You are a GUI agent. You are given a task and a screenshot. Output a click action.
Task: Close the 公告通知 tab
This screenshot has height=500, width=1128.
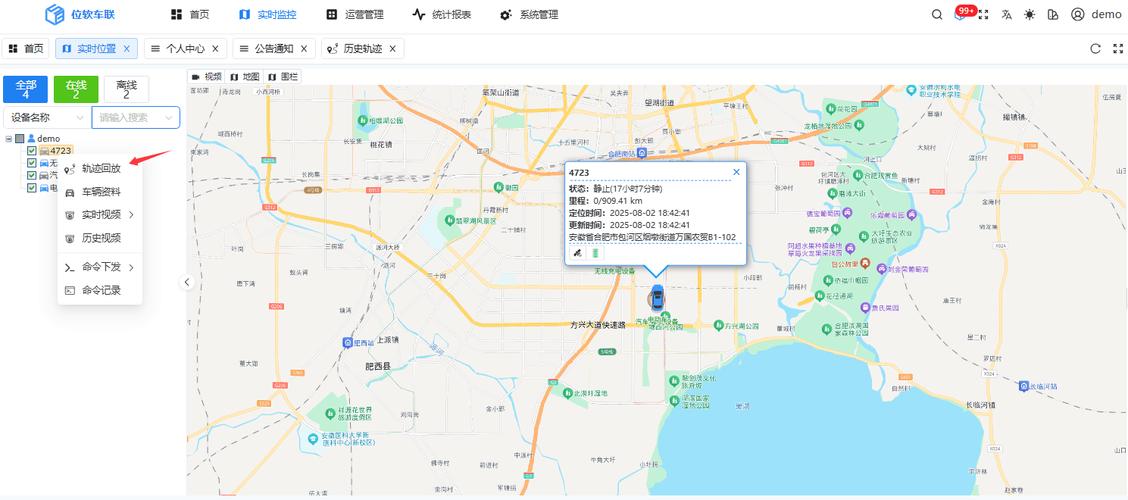[x=304, y=49]
